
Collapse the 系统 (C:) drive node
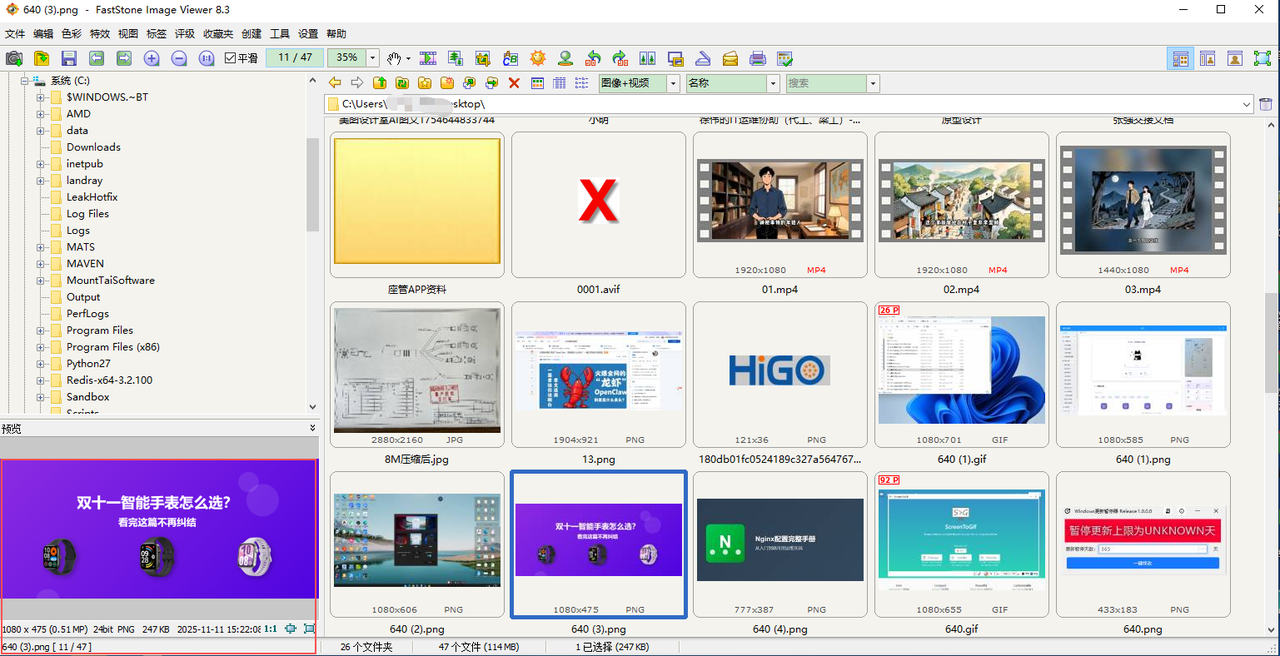point(25,81)
